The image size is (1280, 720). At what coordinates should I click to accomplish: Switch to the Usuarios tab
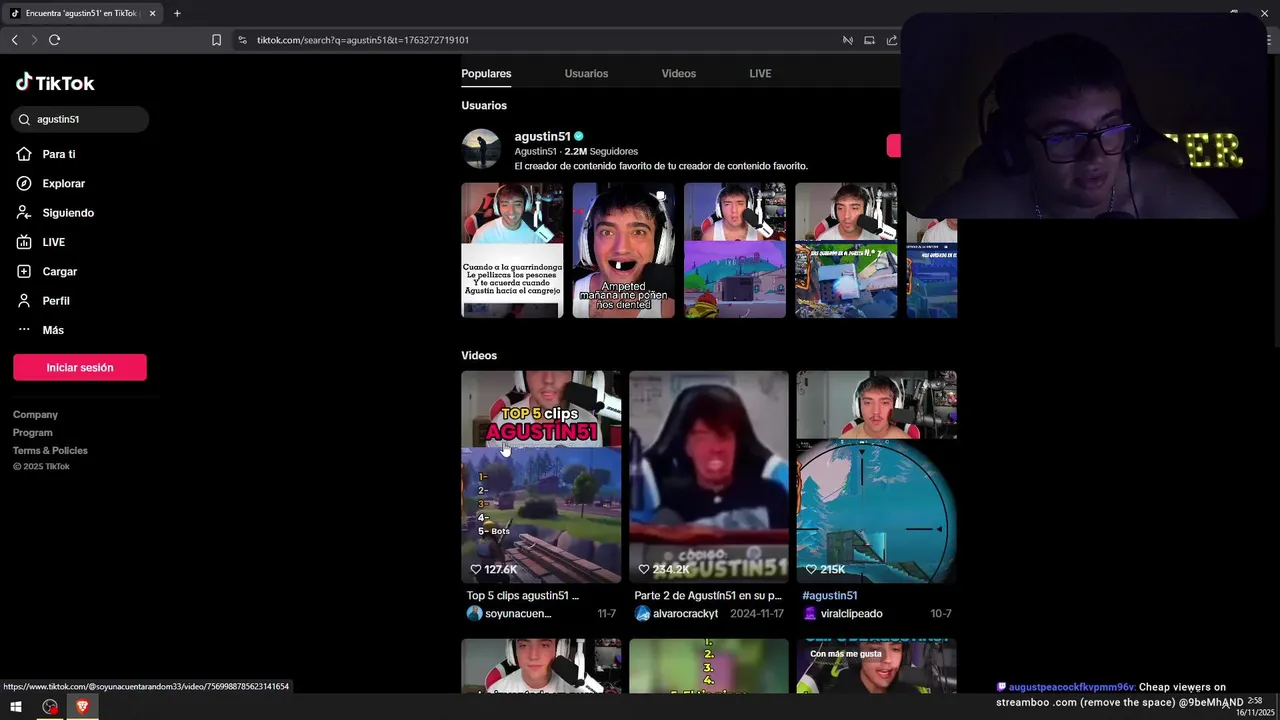coord(586,73)
